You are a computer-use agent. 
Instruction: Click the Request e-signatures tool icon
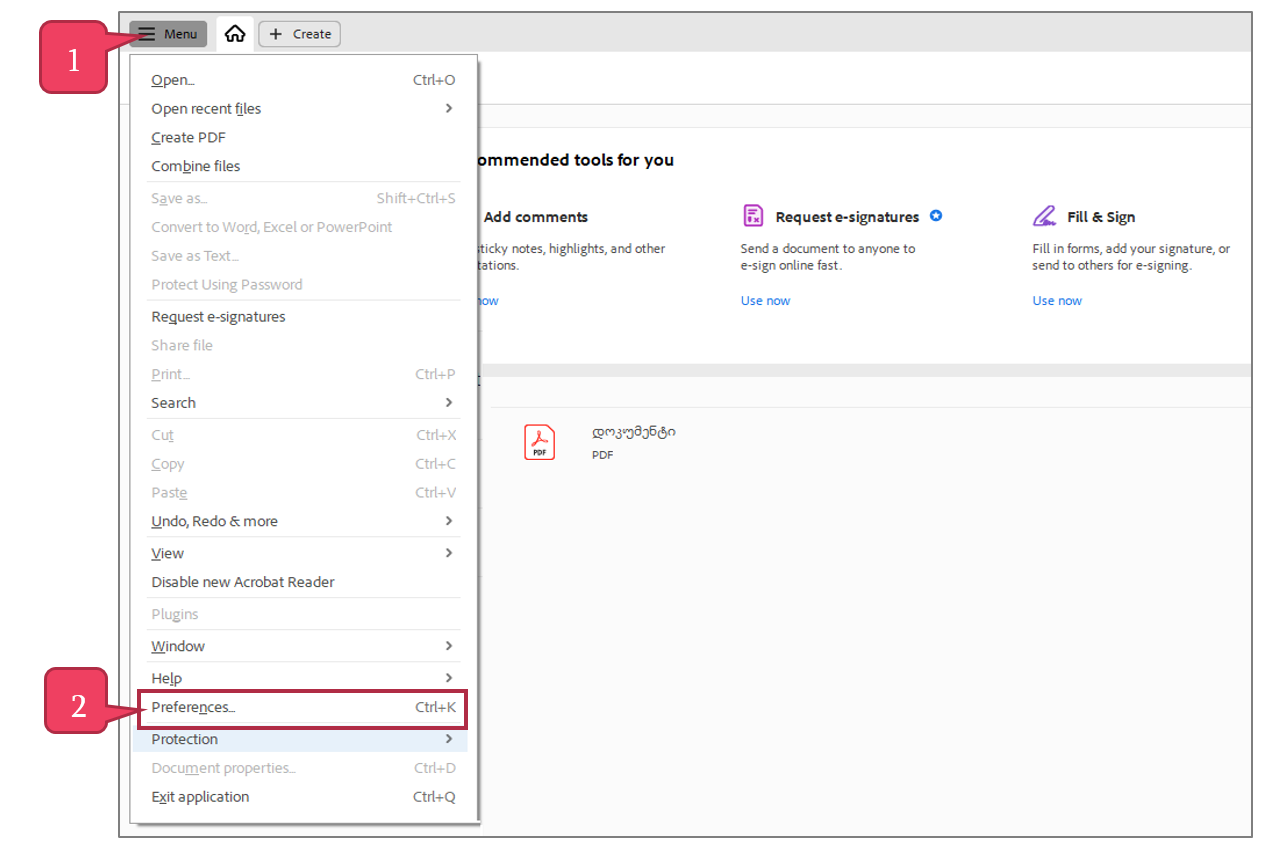753,216
